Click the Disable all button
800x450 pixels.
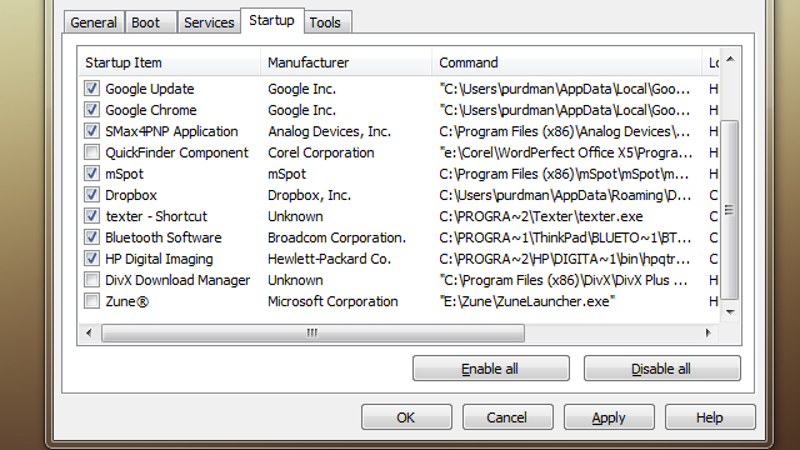pyautogui.click(x=662, y=368)
